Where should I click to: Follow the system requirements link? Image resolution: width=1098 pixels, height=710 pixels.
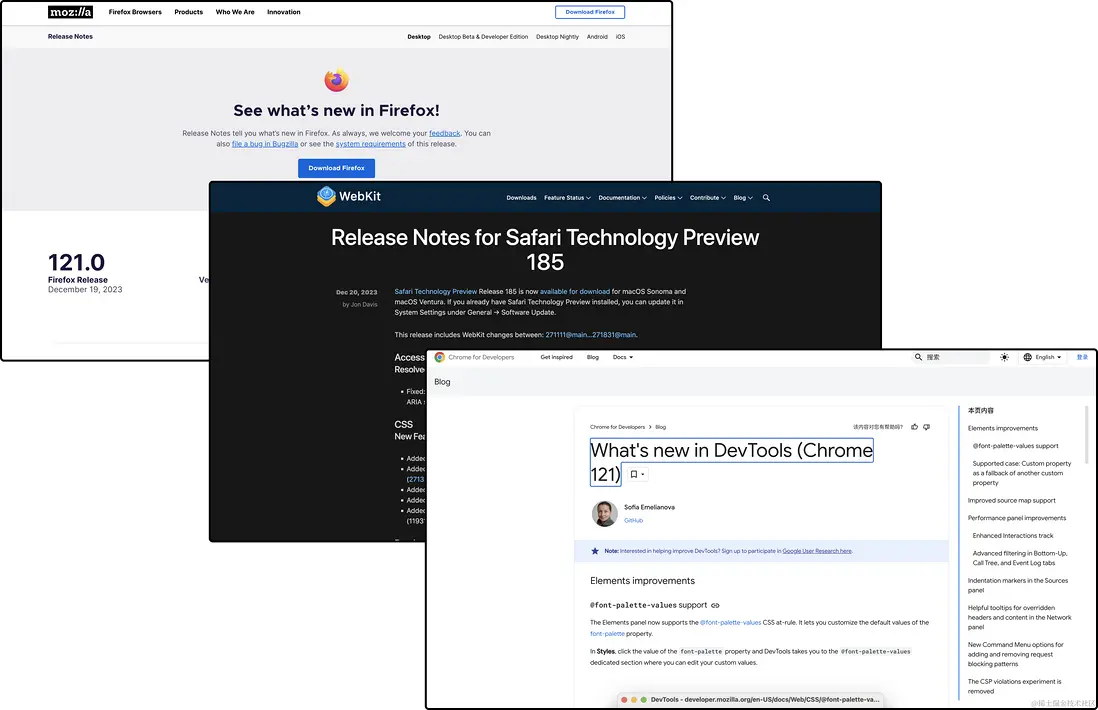370,144
